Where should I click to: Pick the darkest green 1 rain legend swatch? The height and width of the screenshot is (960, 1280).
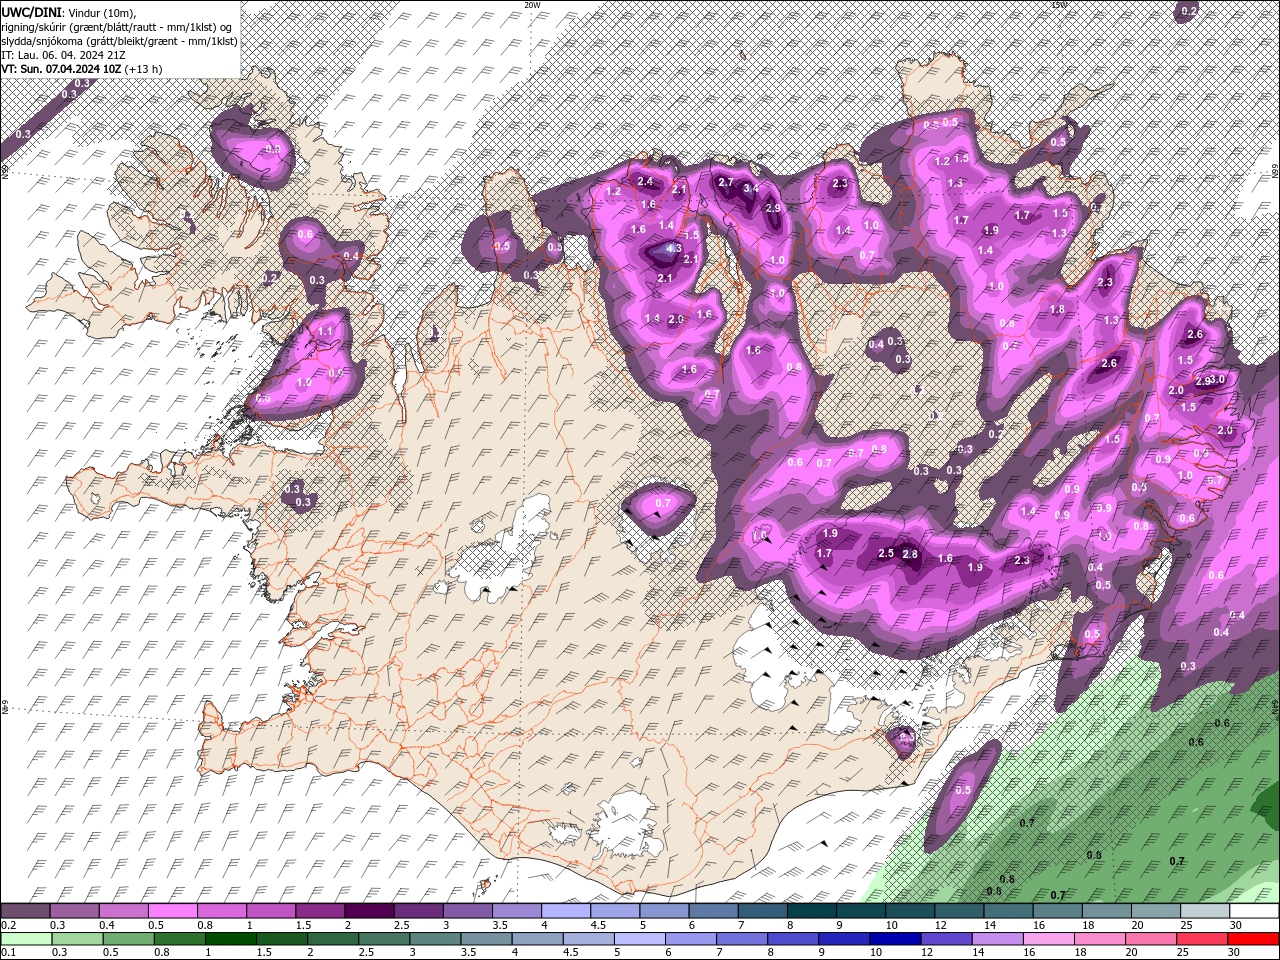(x=230, y=938)
